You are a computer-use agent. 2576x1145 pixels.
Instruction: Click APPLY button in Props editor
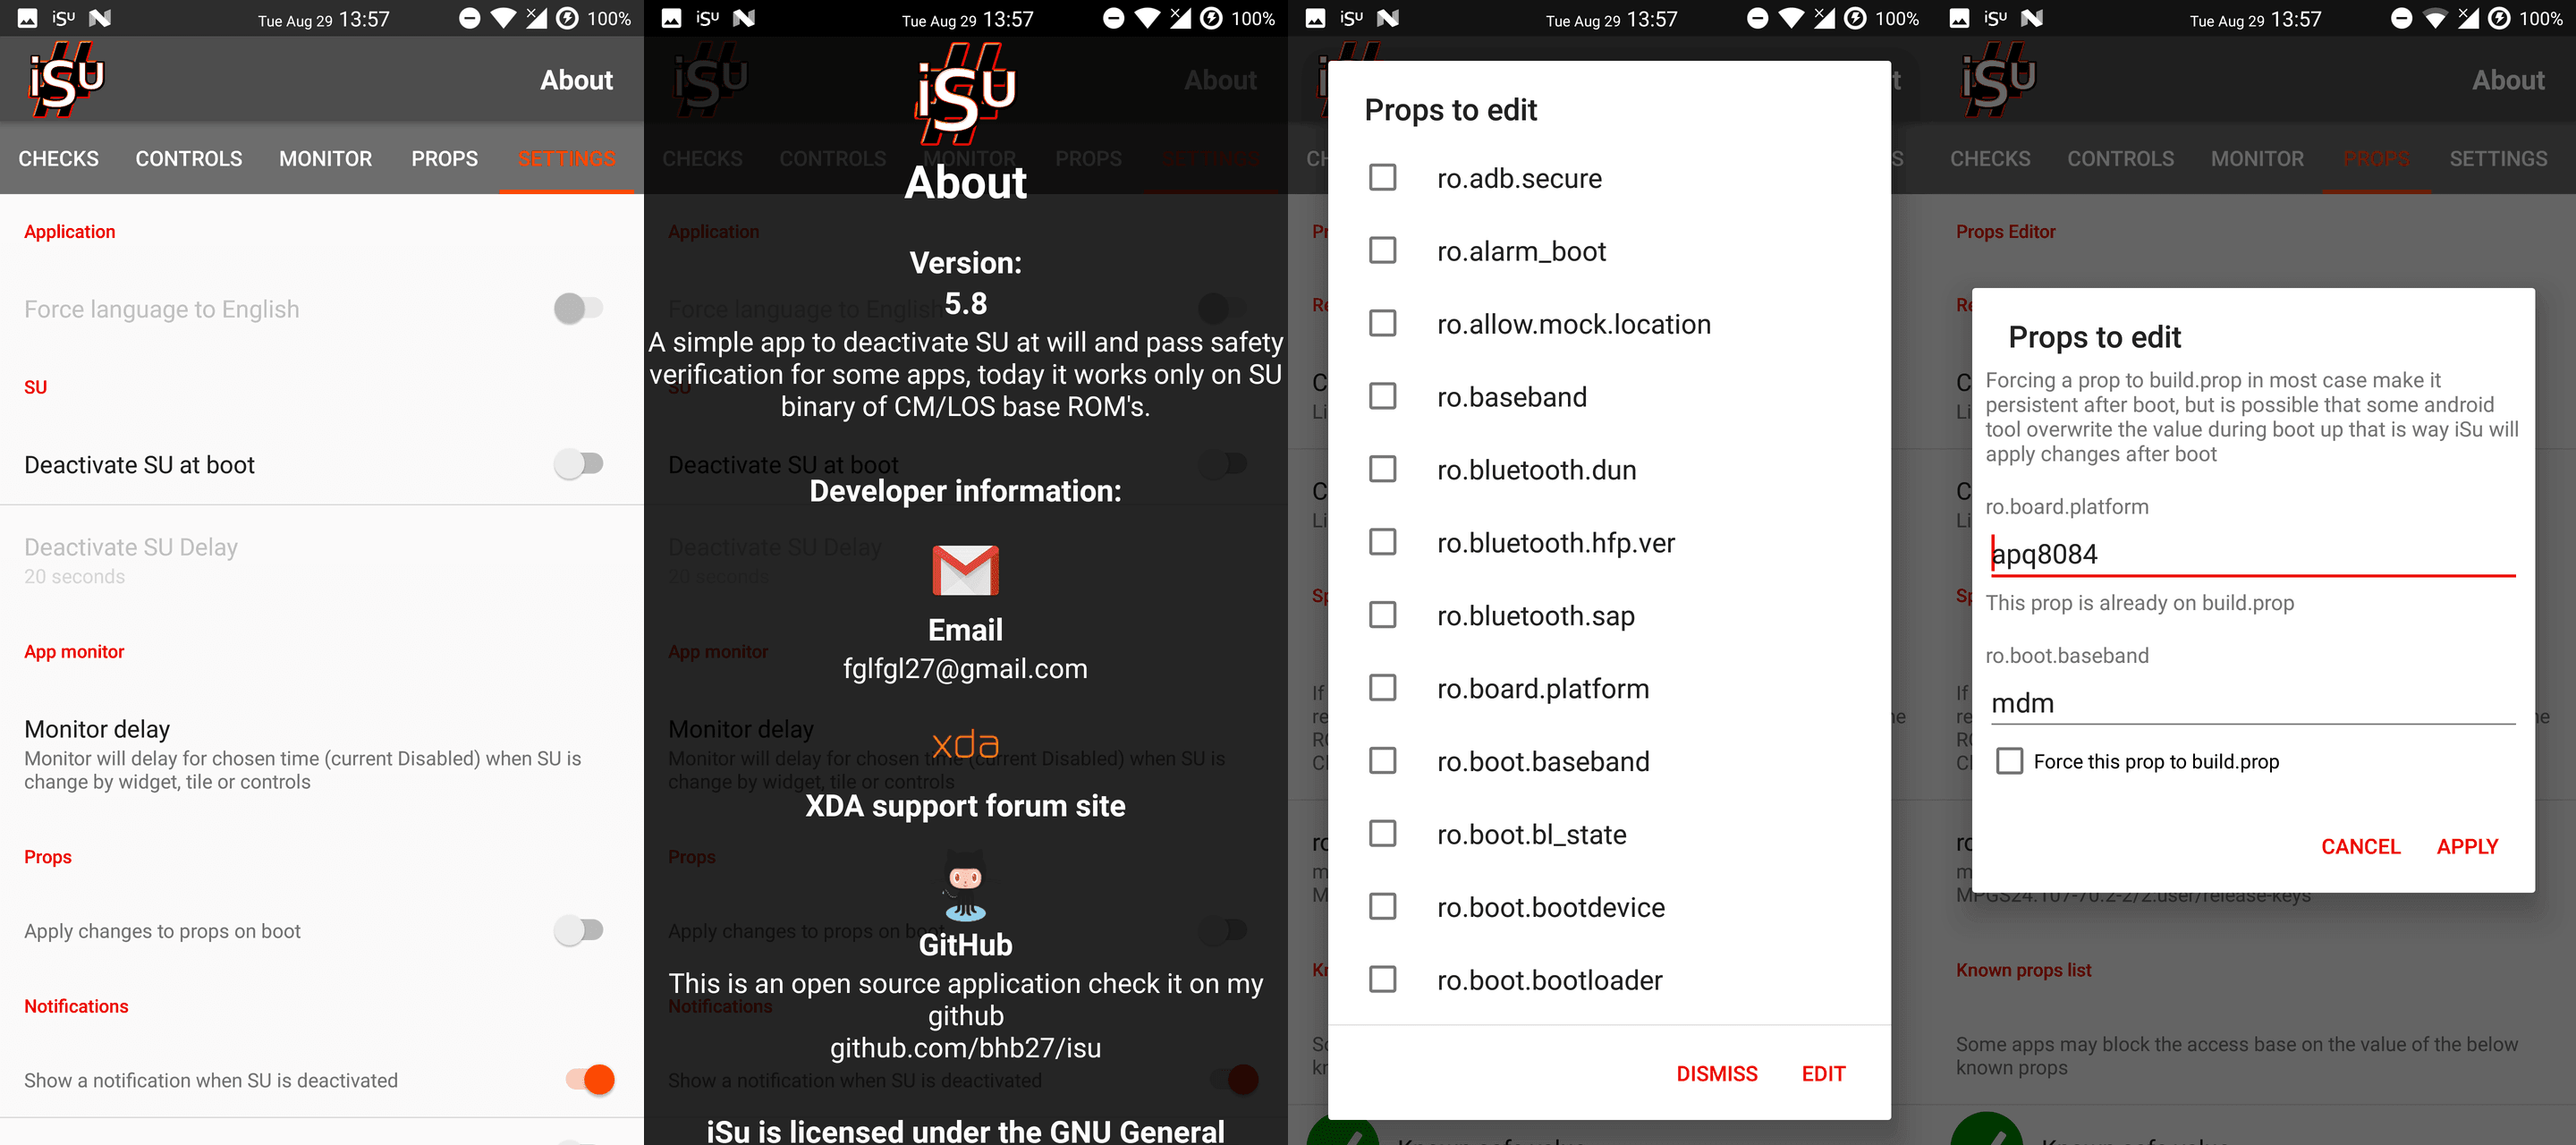click(x=2468, y=848)
